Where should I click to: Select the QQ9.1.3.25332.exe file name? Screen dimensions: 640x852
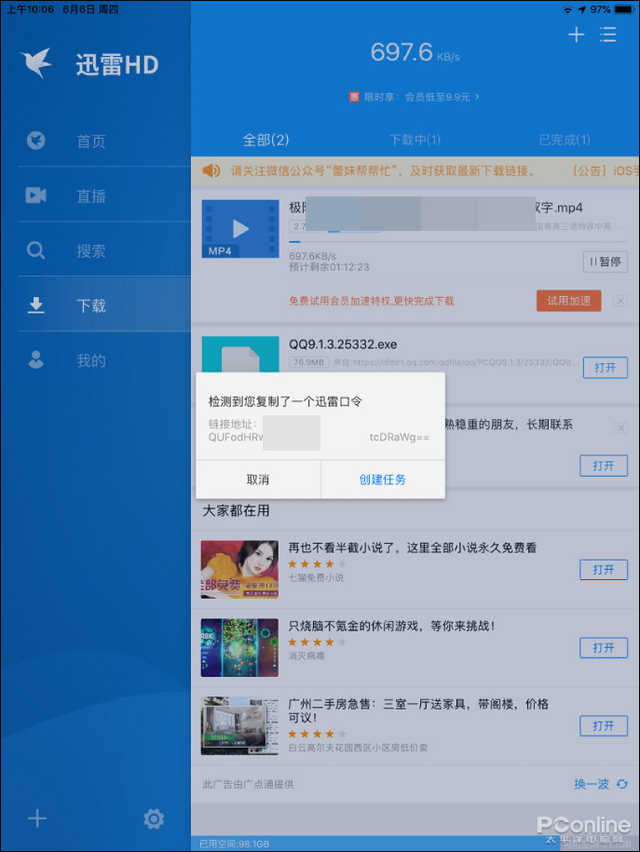pyautogui.click(x=343, y=344)
